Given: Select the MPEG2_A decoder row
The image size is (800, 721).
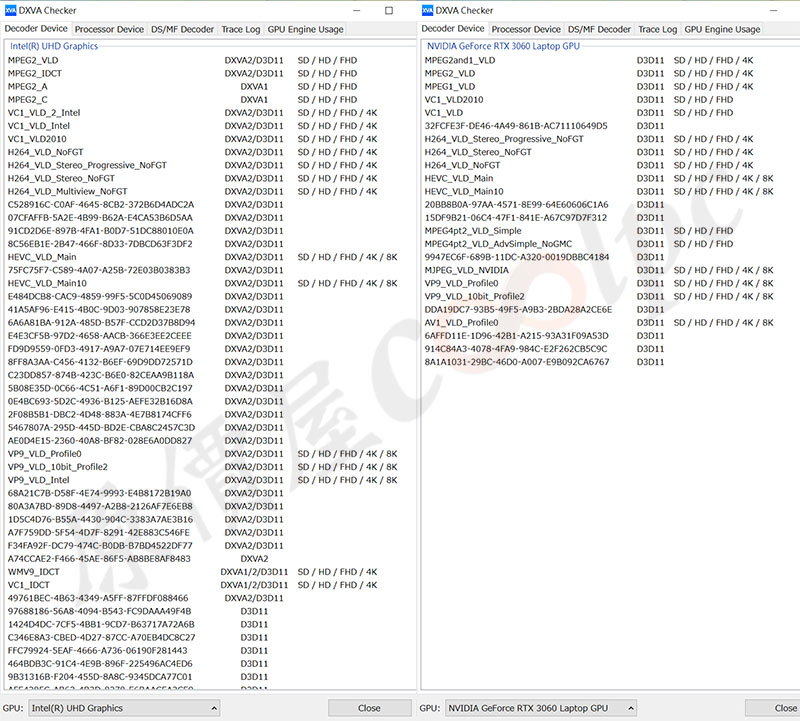Looking at the screenshot, I should 183,87.
